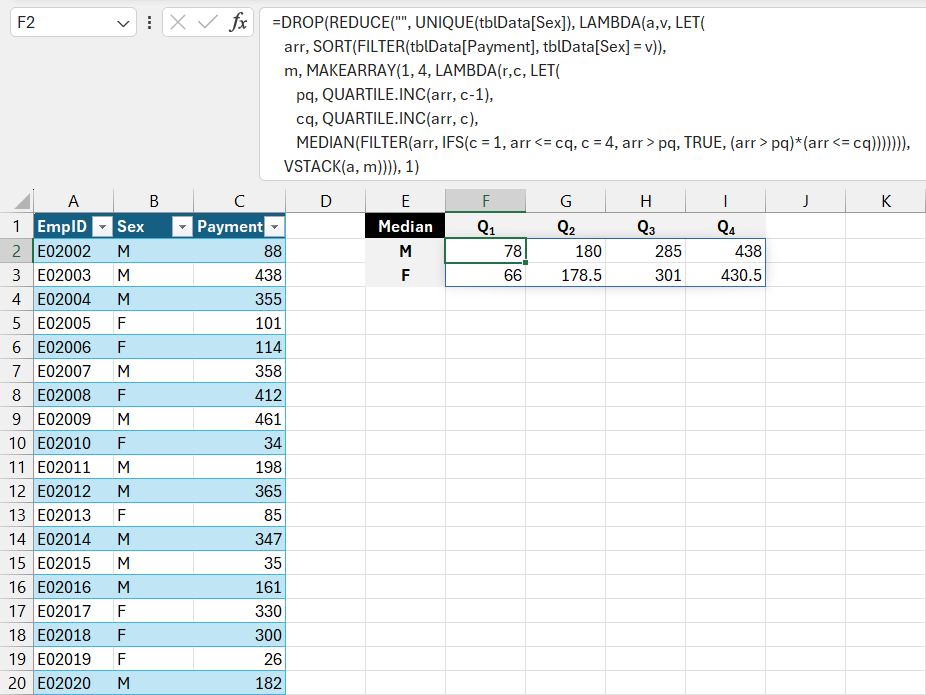
Task: Select cell containing EmpID E02020
Action: pos(72,683)
